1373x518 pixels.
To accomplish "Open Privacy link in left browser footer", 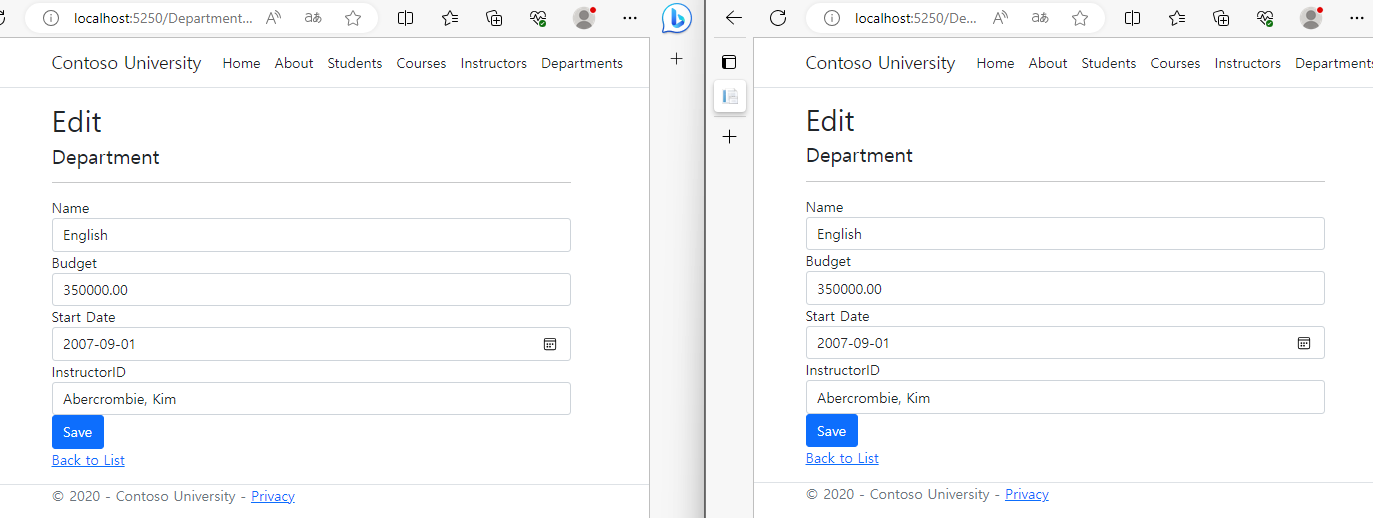I will [x=273, y=496].
